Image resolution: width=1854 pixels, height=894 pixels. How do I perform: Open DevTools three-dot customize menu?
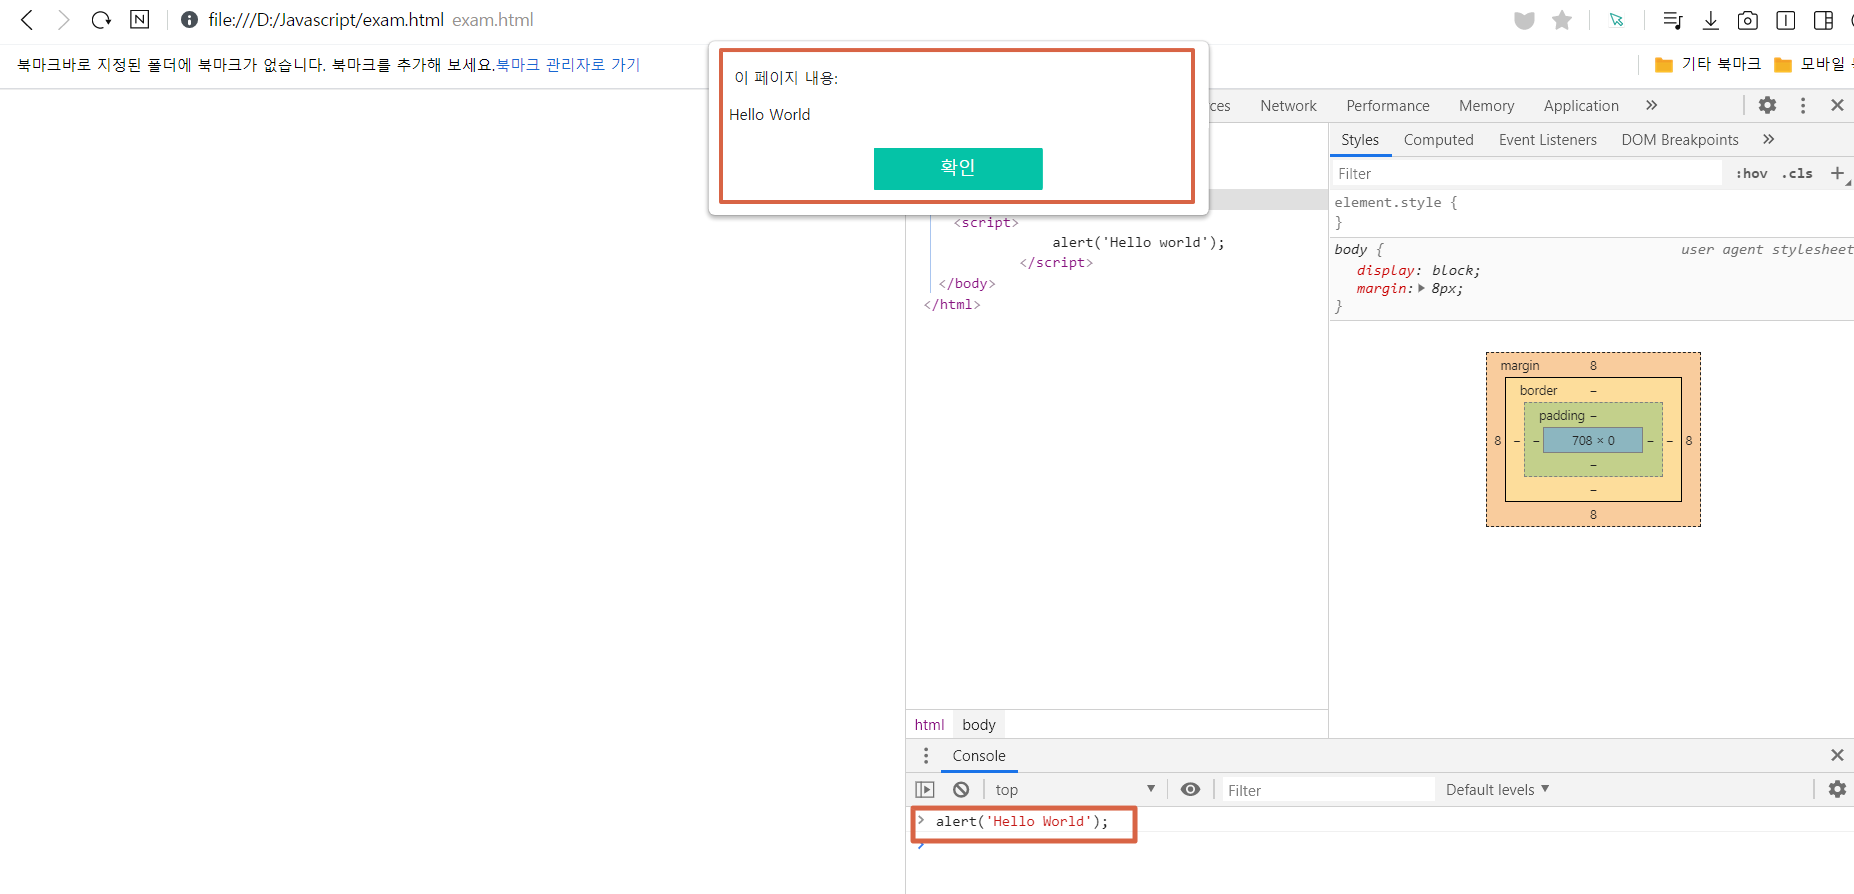click(1803, 105)
